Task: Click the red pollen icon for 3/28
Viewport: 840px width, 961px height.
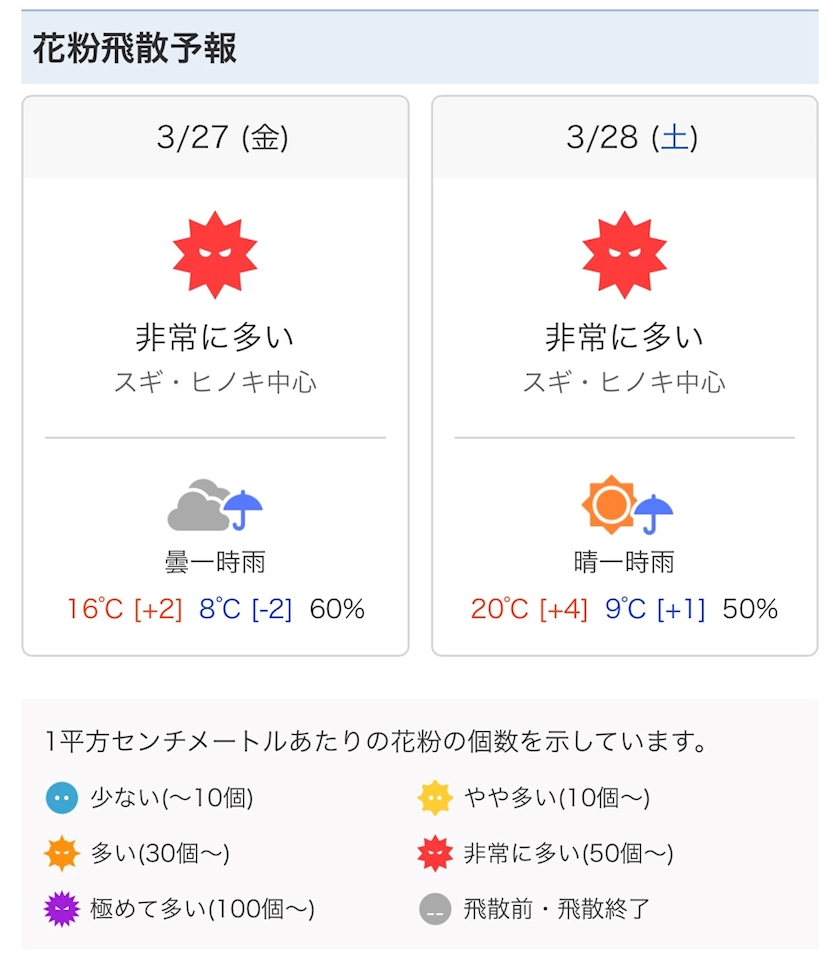Action: [624, 254]
